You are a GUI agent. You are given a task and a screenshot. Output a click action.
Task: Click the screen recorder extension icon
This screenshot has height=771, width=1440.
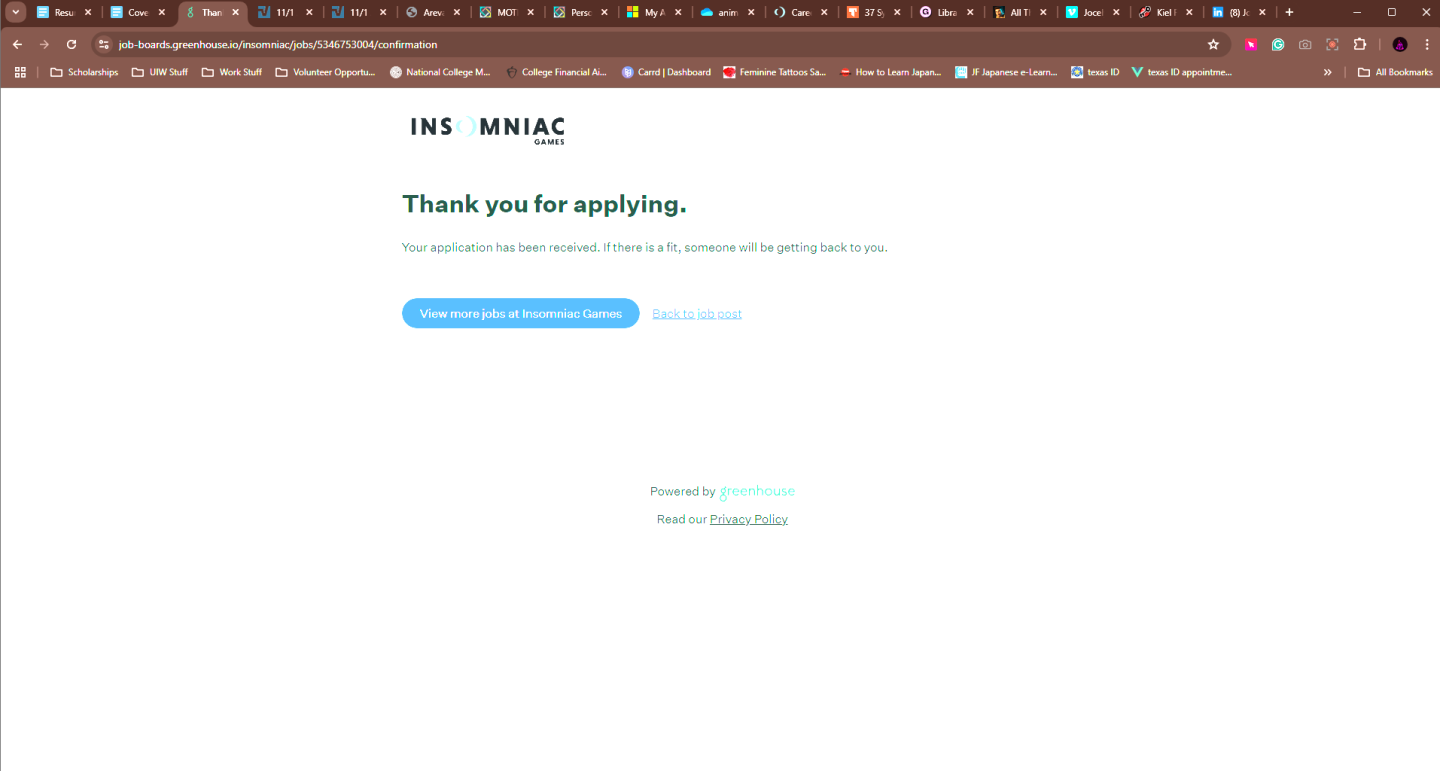[x=1332, y=44]
